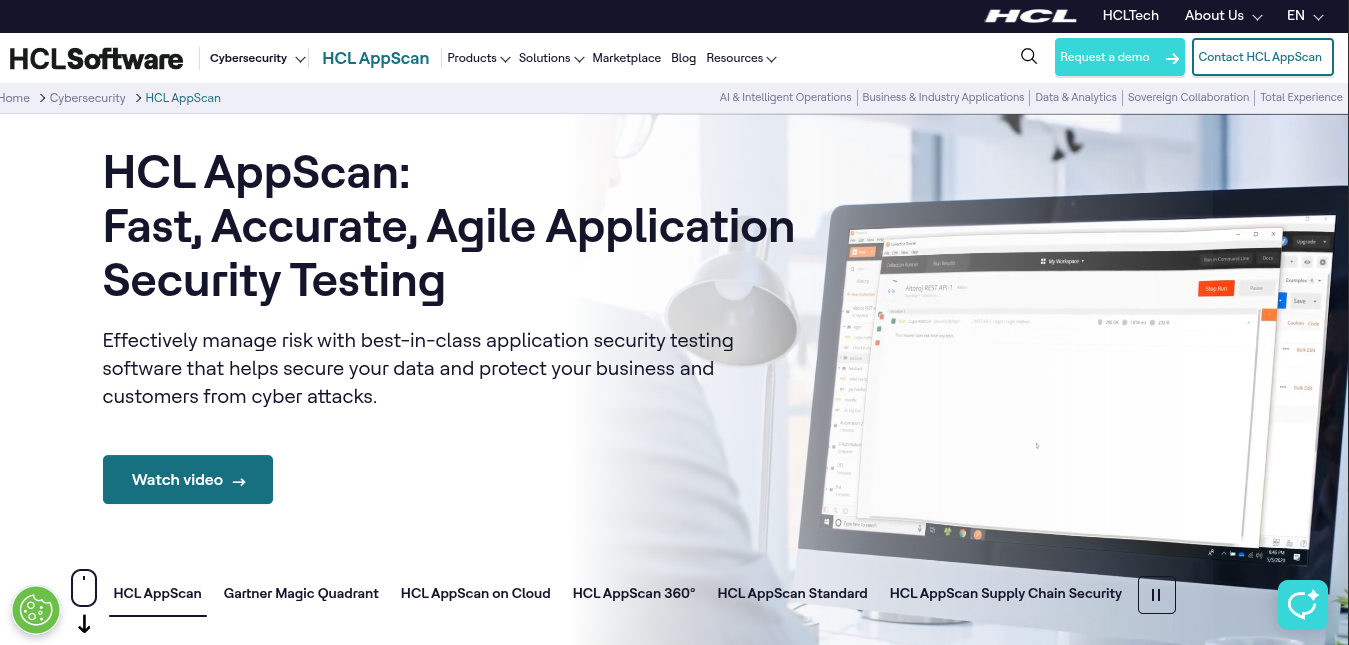Viewport: 1349px width, 645px height.
Task: Open the Blog menu item
Action: pyautogui.click(x=684, y=58)
